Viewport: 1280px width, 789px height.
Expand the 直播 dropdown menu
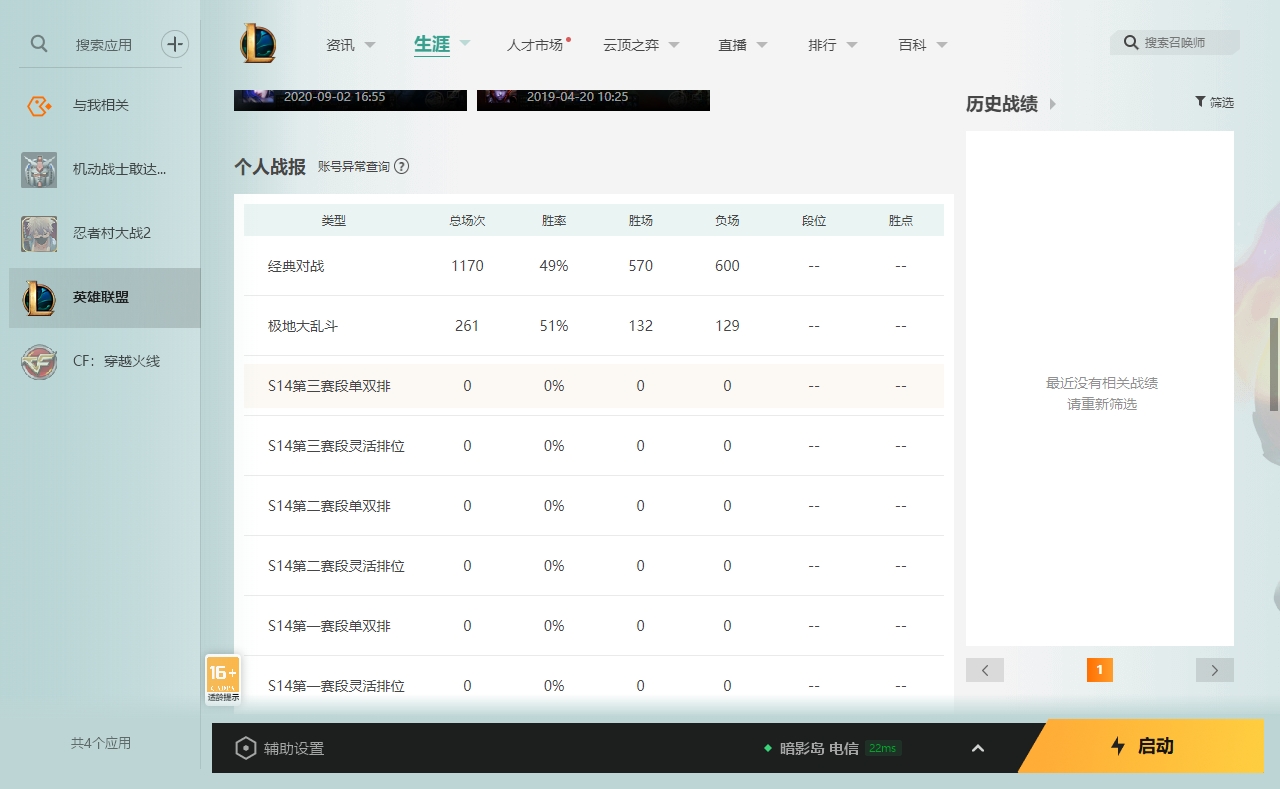(762, 45)
